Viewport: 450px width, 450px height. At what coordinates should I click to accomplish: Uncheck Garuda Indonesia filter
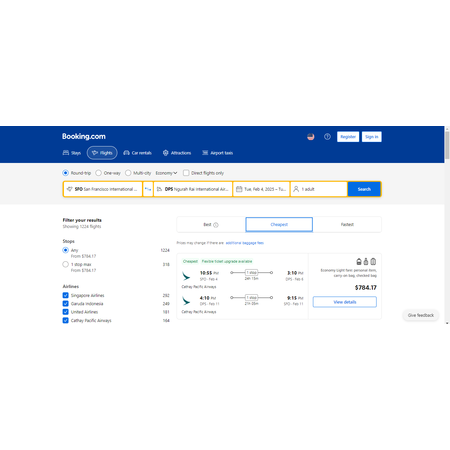click(66, 304)
